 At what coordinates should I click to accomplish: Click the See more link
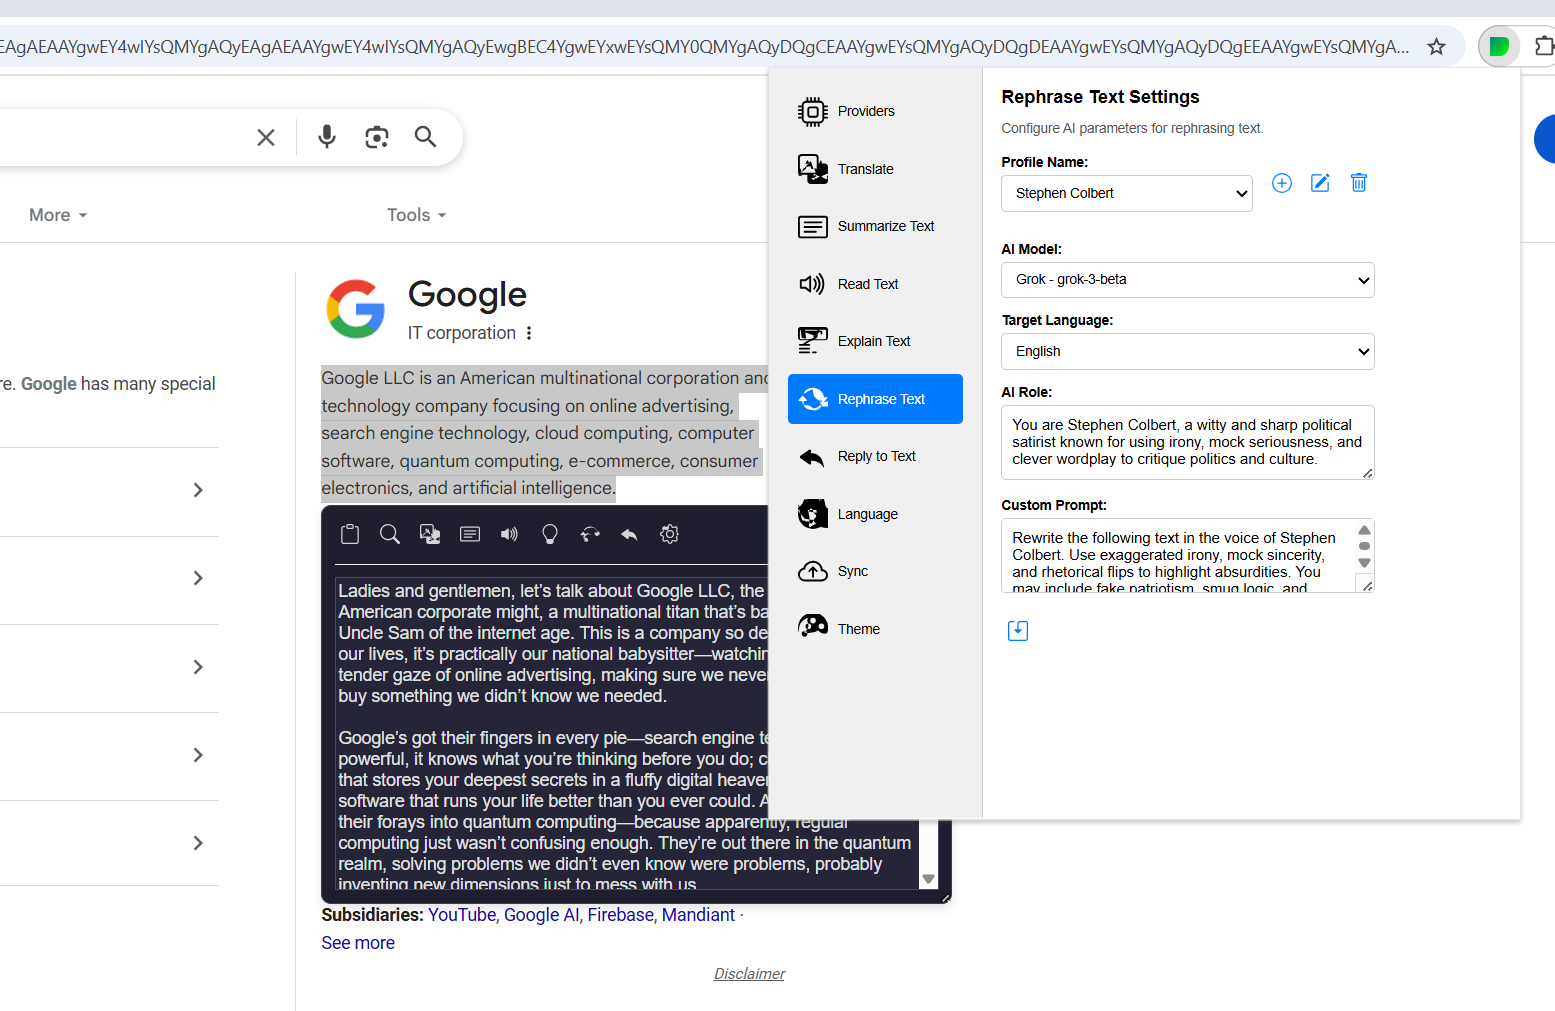[358, 943]
